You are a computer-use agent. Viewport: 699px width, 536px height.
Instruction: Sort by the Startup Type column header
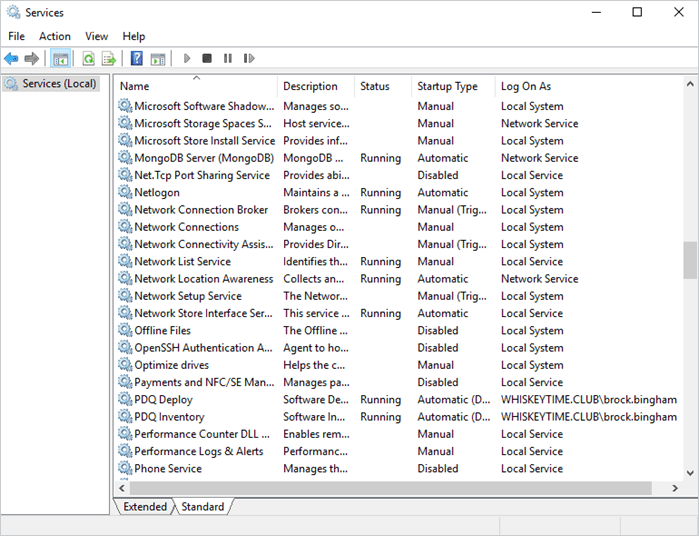point(453,86)
